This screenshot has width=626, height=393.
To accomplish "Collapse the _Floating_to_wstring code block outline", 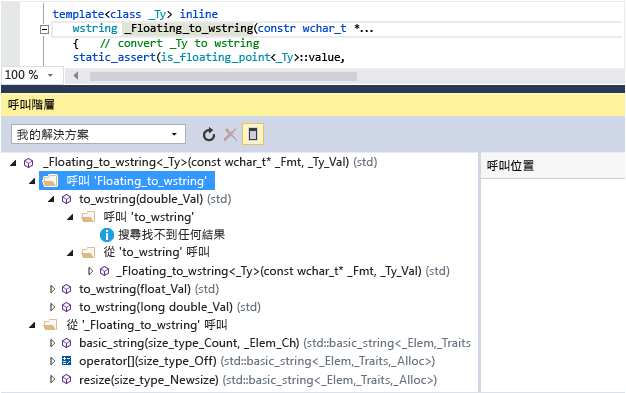I will (x=44, y=29).
